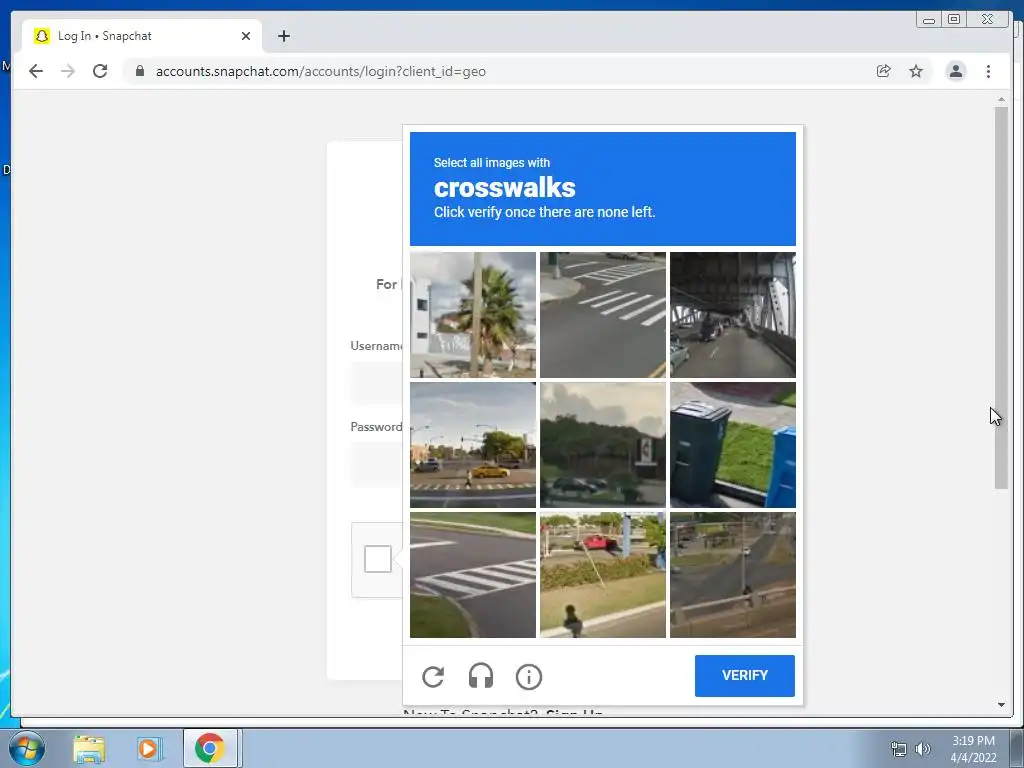The width and height of the screenshot is (1024, 768).
Task: Select the bridge underpass image tile
Action: point(733,315)
